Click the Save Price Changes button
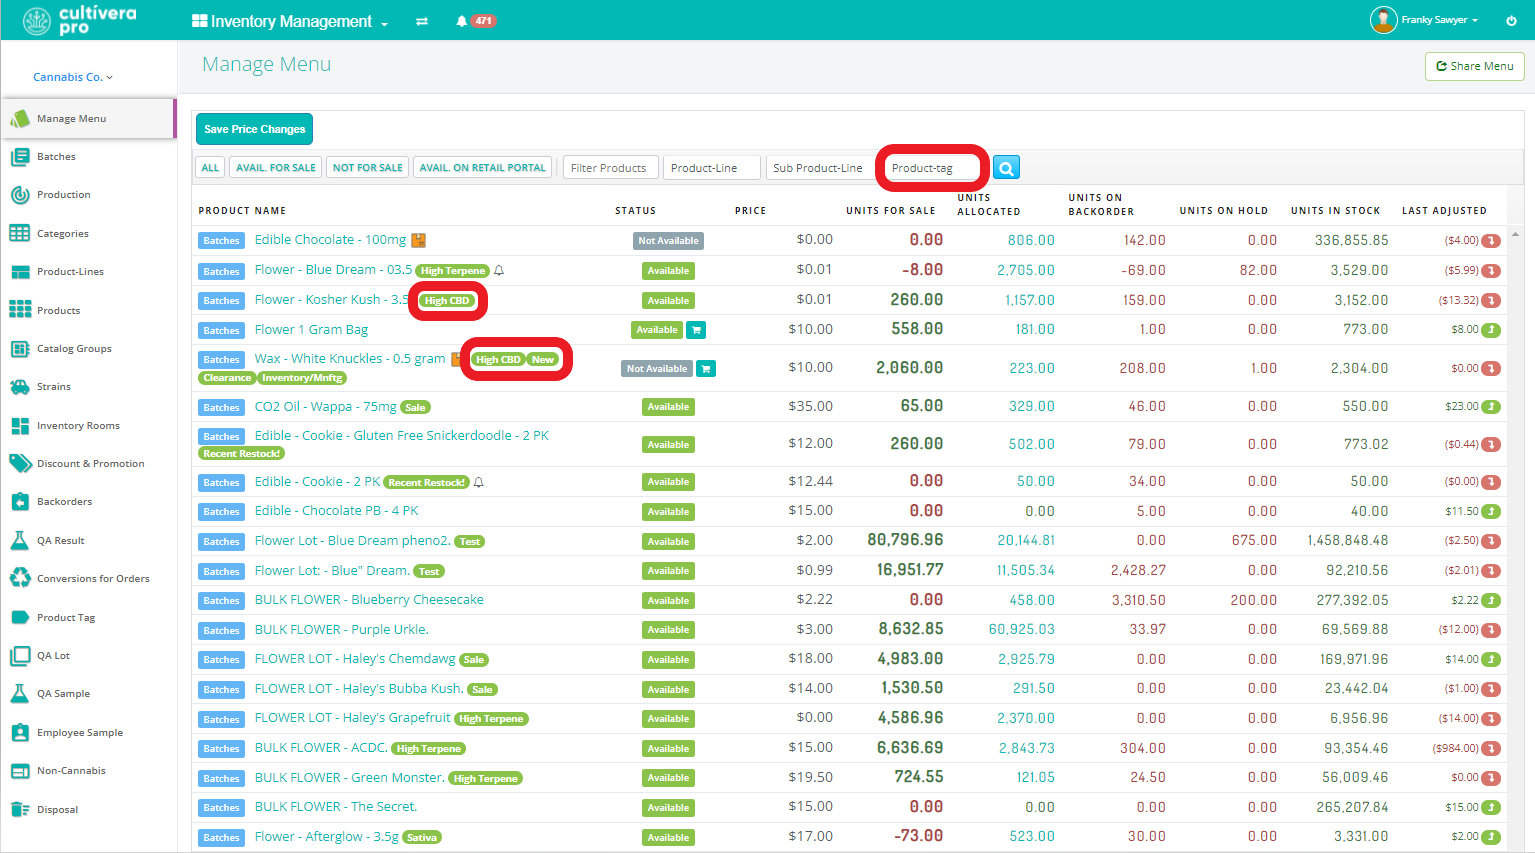Viewport: 1535px width, 853px height. [x=254, y=129]
